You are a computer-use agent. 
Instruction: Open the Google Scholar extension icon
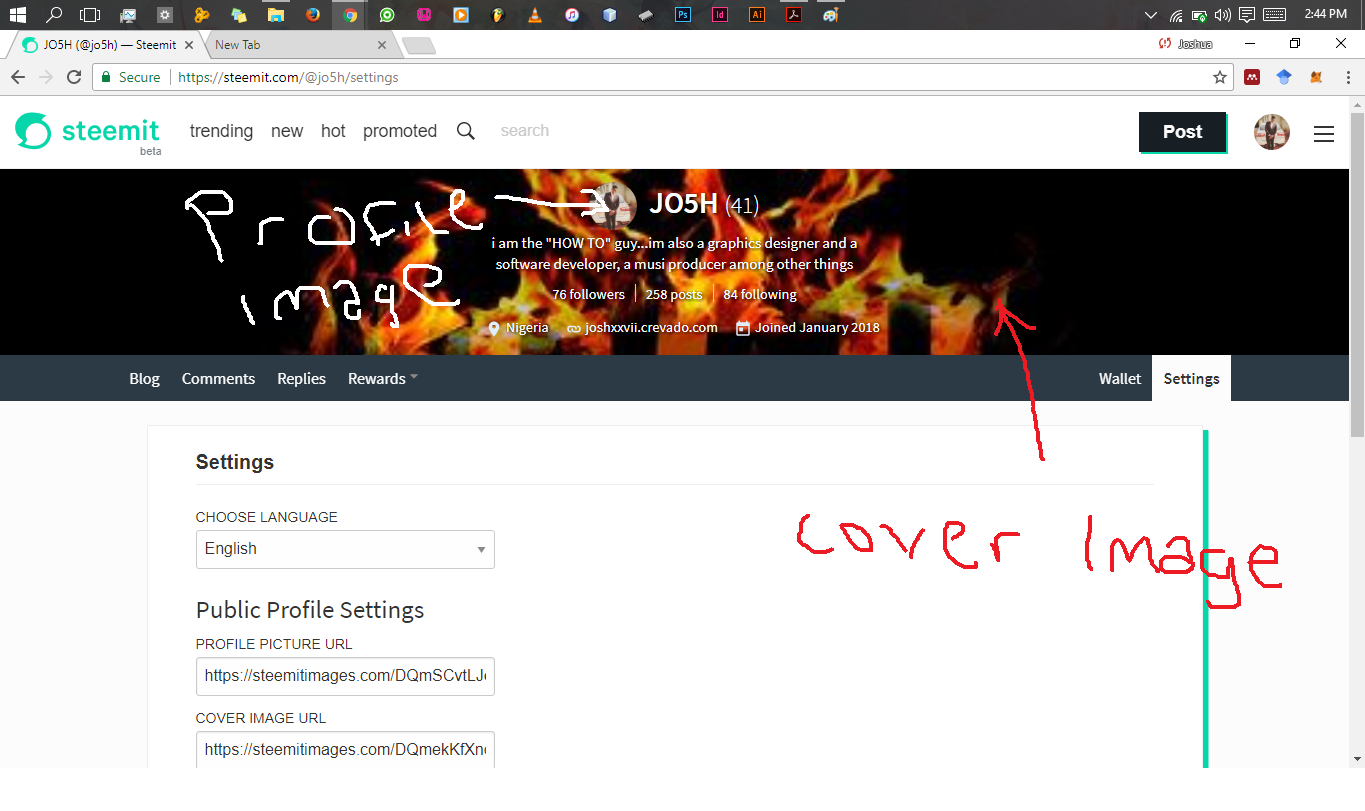pos(1284,77)
